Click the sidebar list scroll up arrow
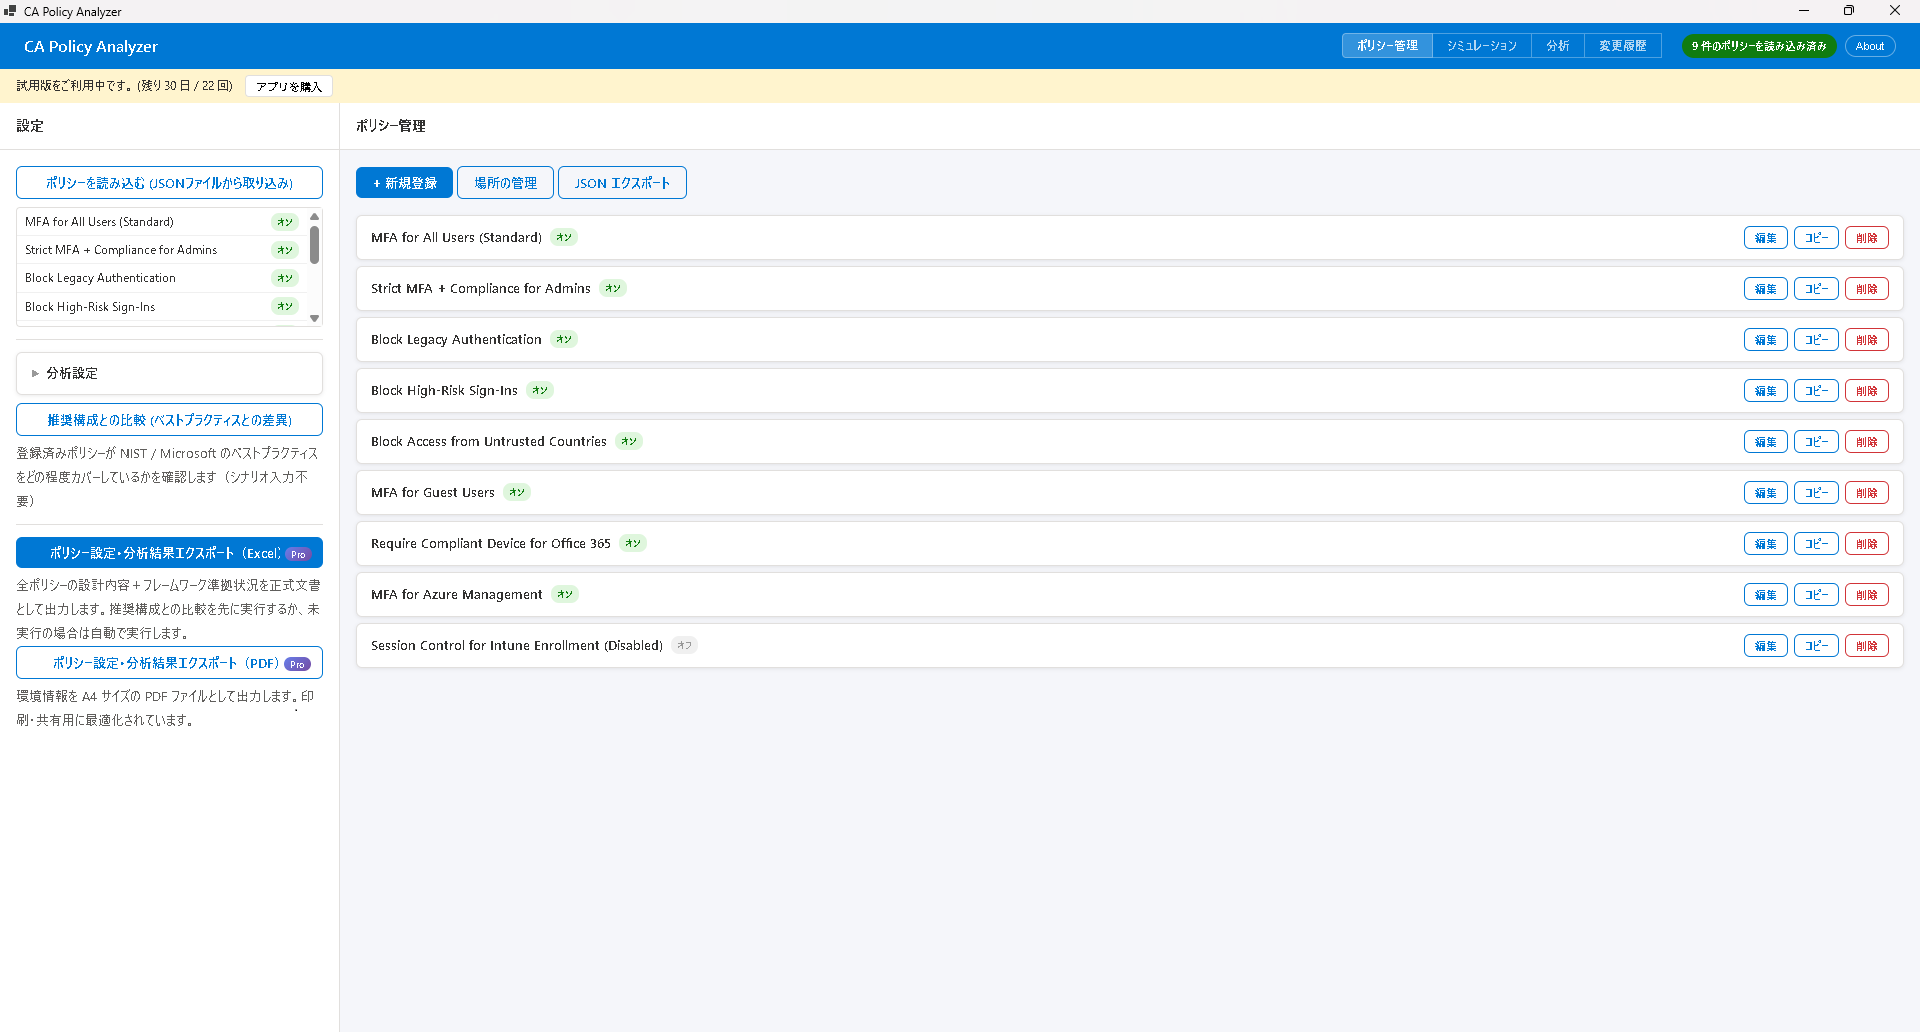 point(315,217)
